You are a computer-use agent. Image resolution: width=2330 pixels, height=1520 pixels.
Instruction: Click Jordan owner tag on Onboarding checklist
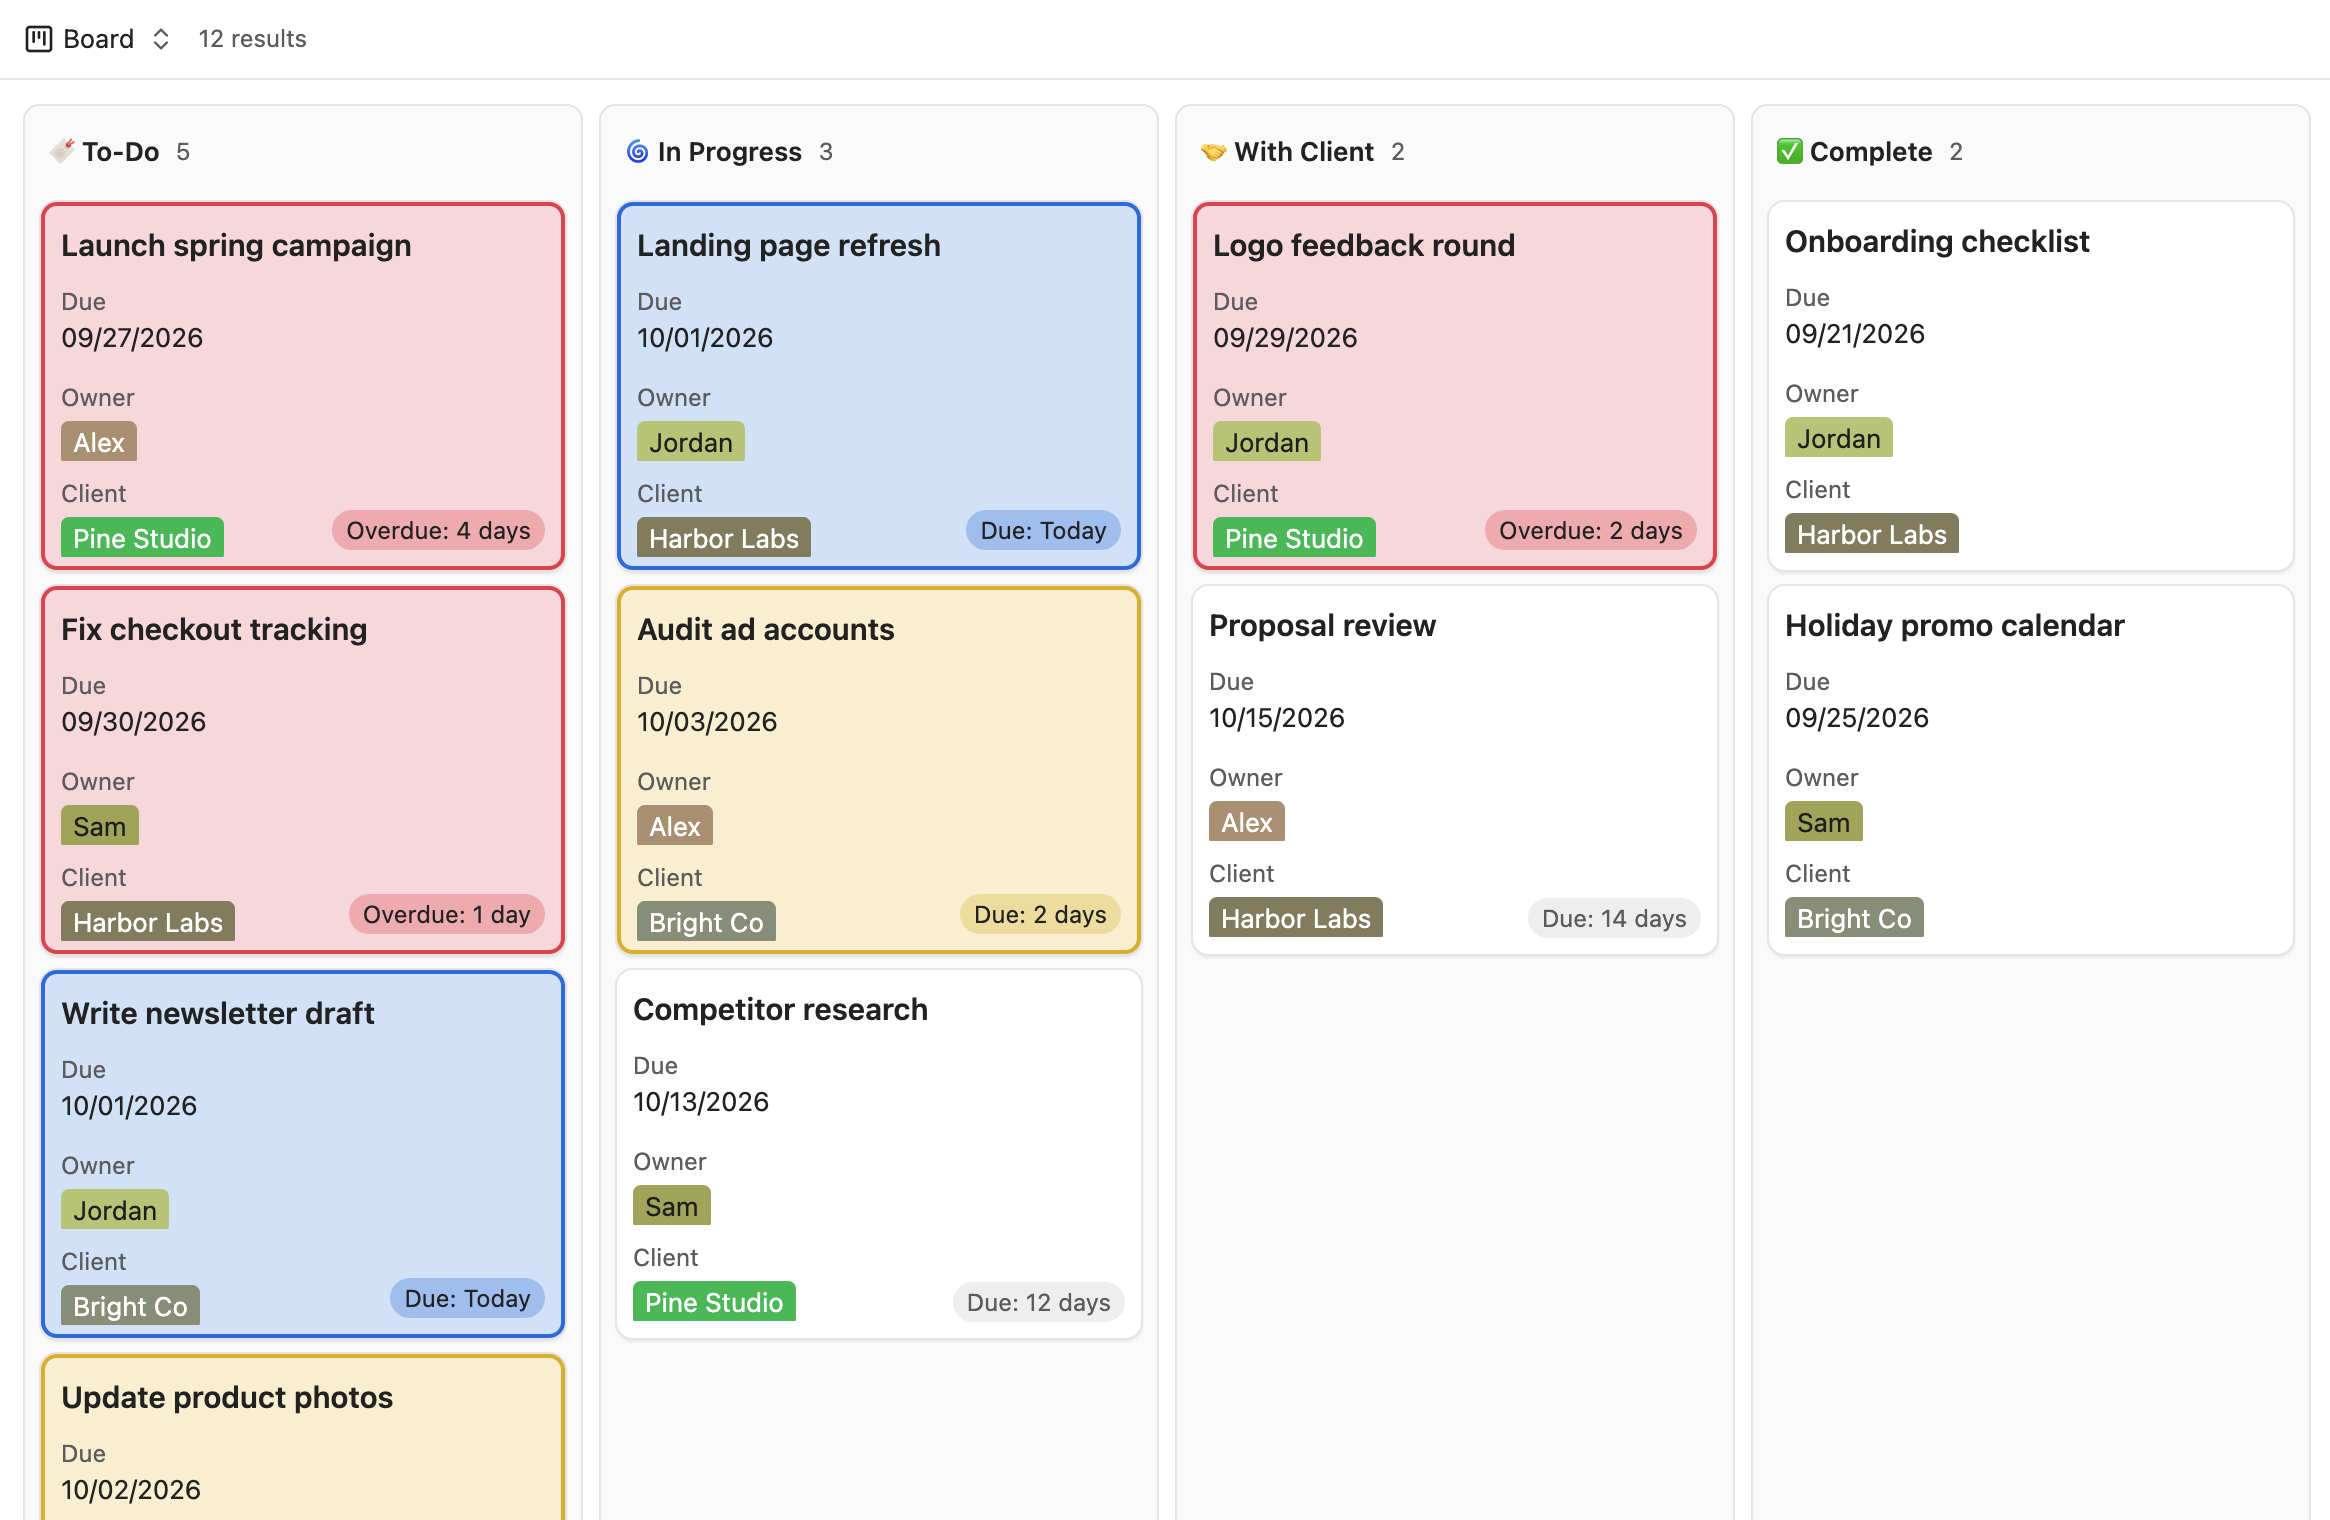(x=1839, y=438)
